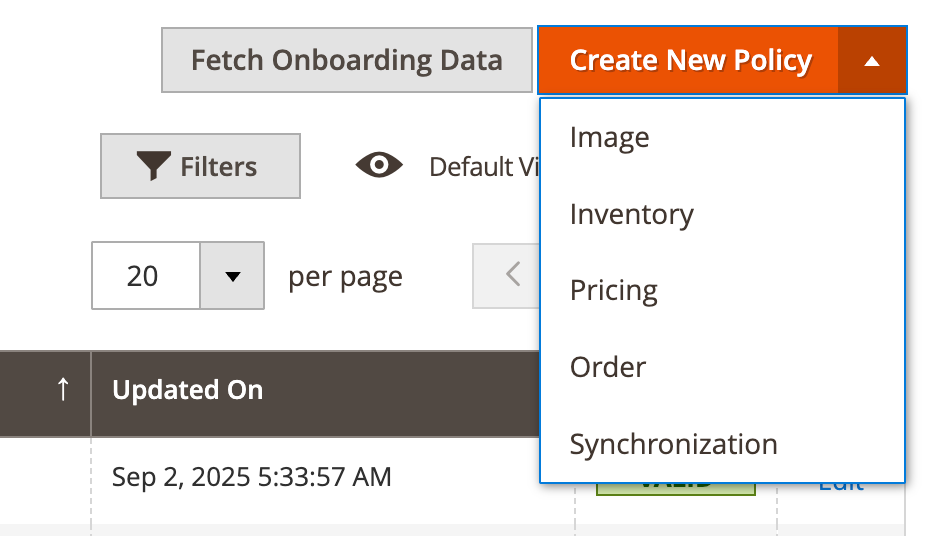Click the per page label text
The height and width of the screenshot is (536, 936).
point(345,276)
